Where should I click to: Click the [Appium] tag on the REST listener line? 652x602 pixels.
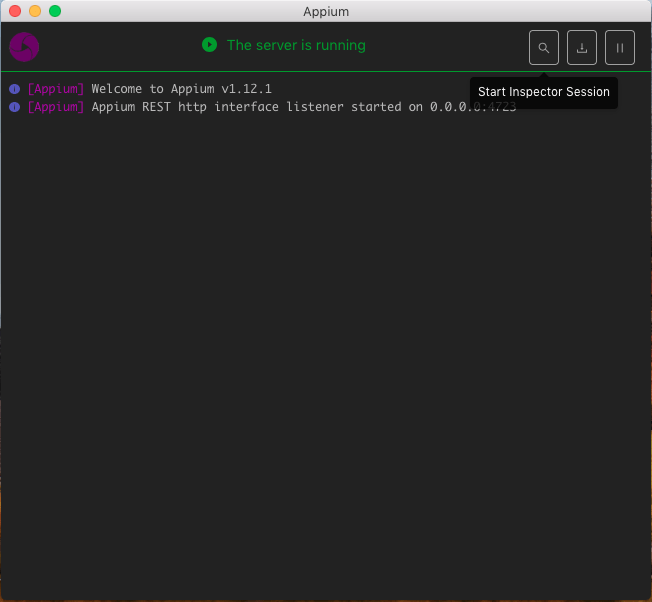click(56, 107)
